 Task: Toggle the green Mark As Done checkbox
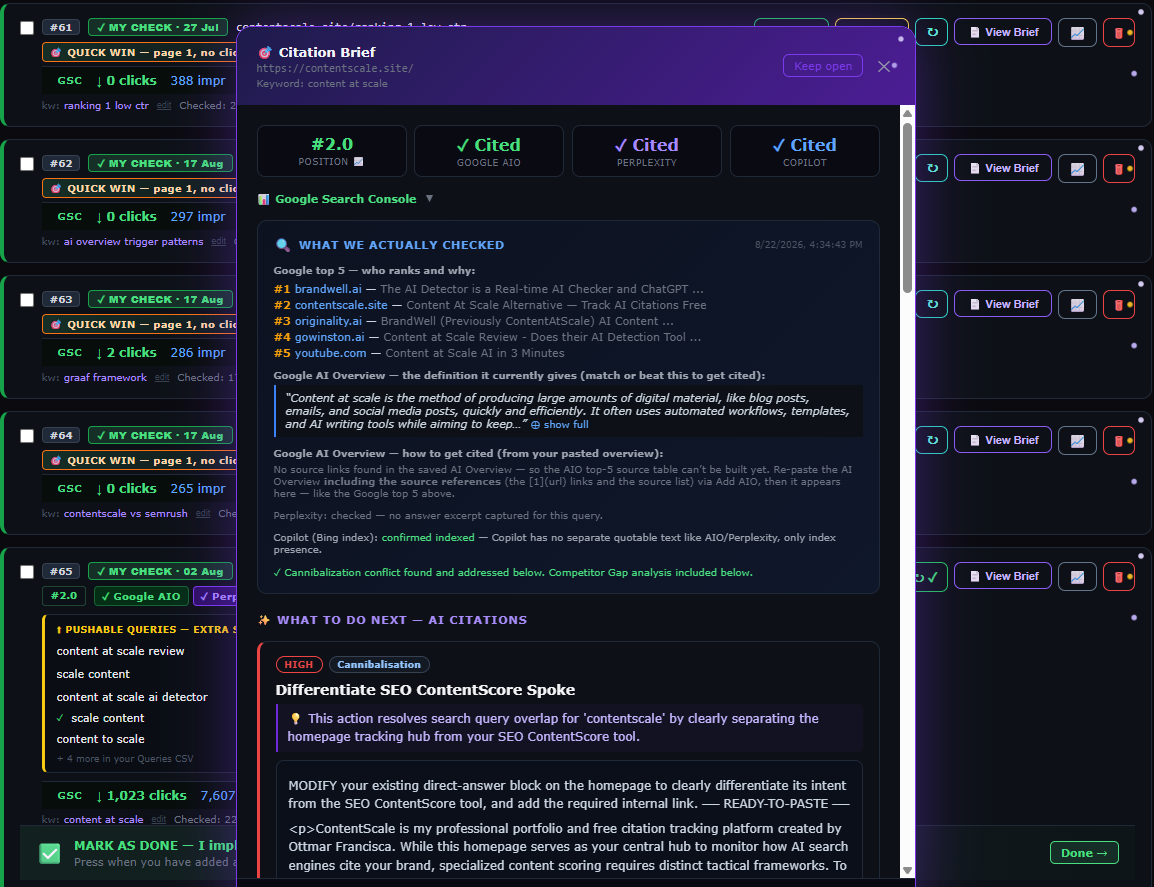tap(49, 853)
